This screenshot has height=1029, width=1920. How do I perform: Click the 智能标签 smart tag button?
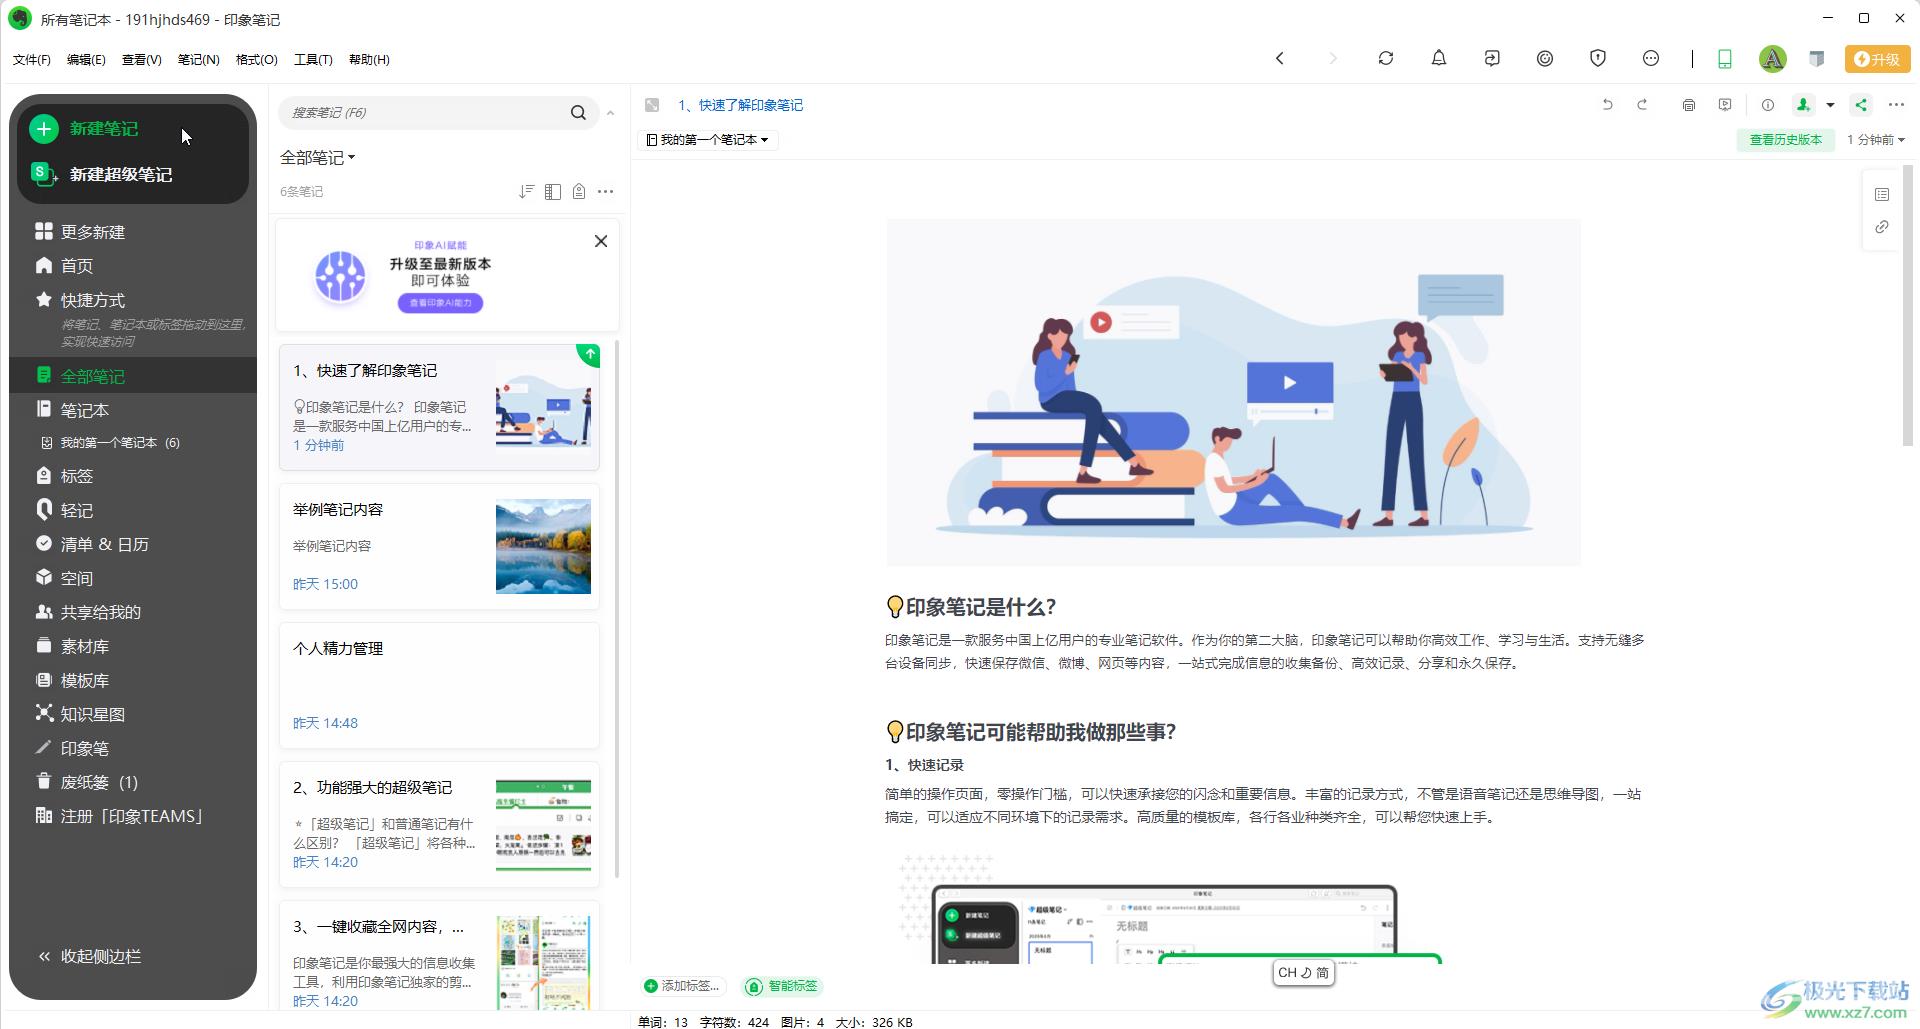click(x=783, y=986)
